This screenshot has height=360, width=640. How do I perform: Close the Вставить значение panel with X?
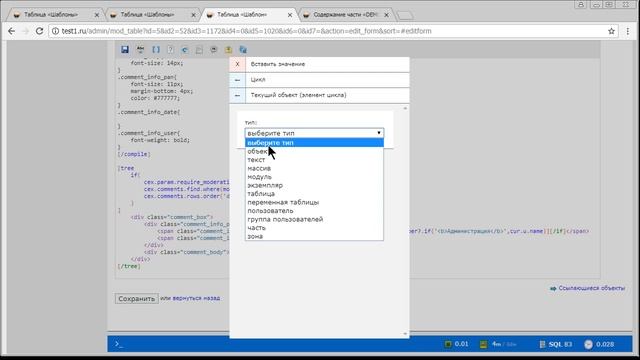click(x=237, y=64)
